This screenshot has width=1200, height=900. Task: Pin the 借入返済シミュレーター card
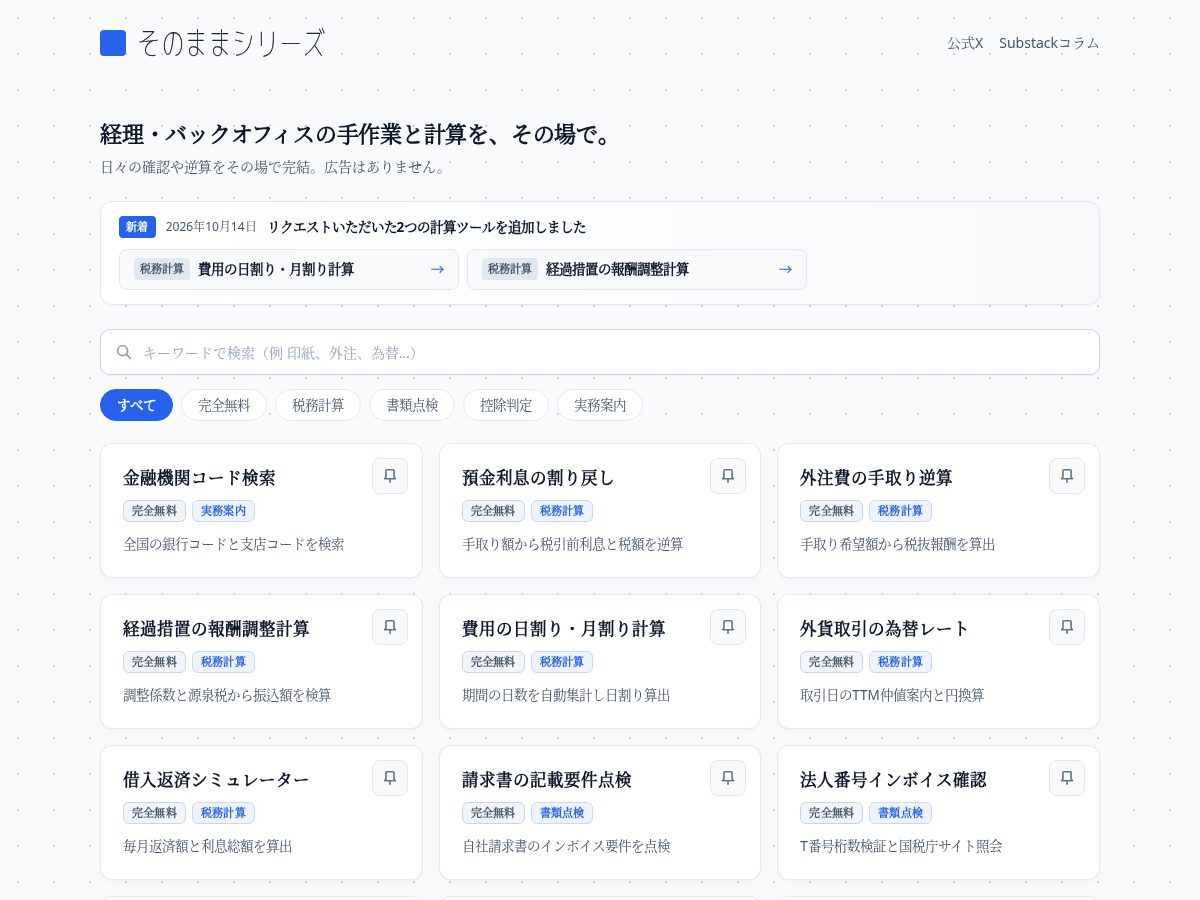point(390,778)
